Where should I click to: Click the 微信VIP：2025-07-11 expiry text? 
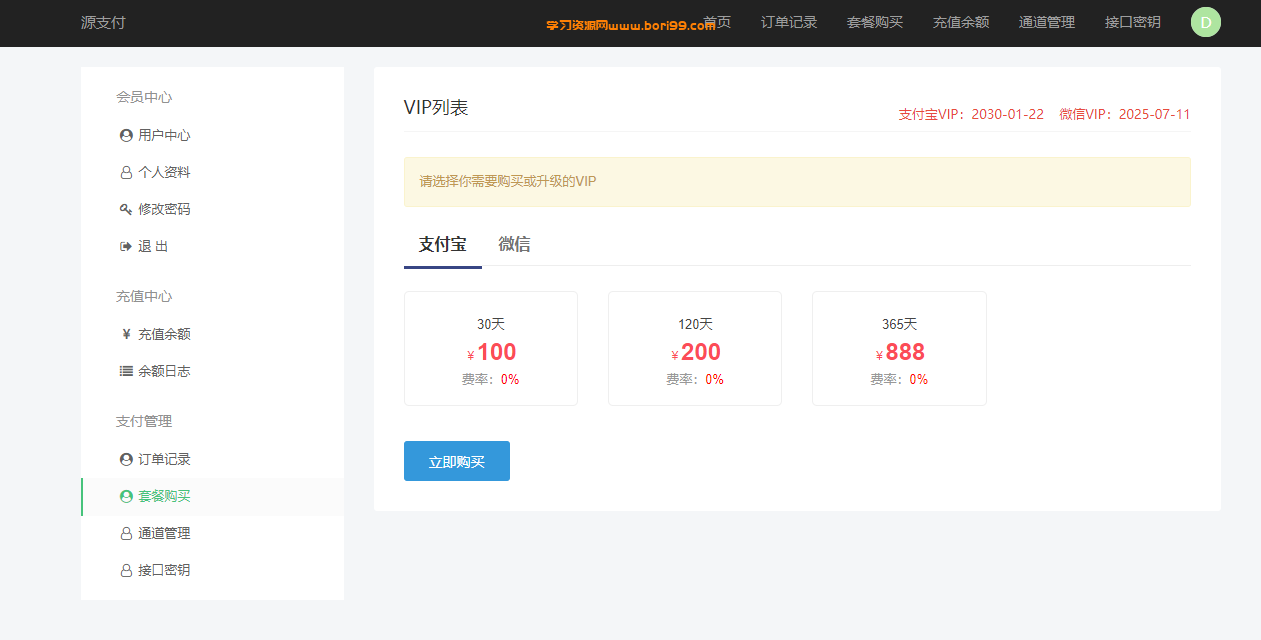pos(1125,114)
